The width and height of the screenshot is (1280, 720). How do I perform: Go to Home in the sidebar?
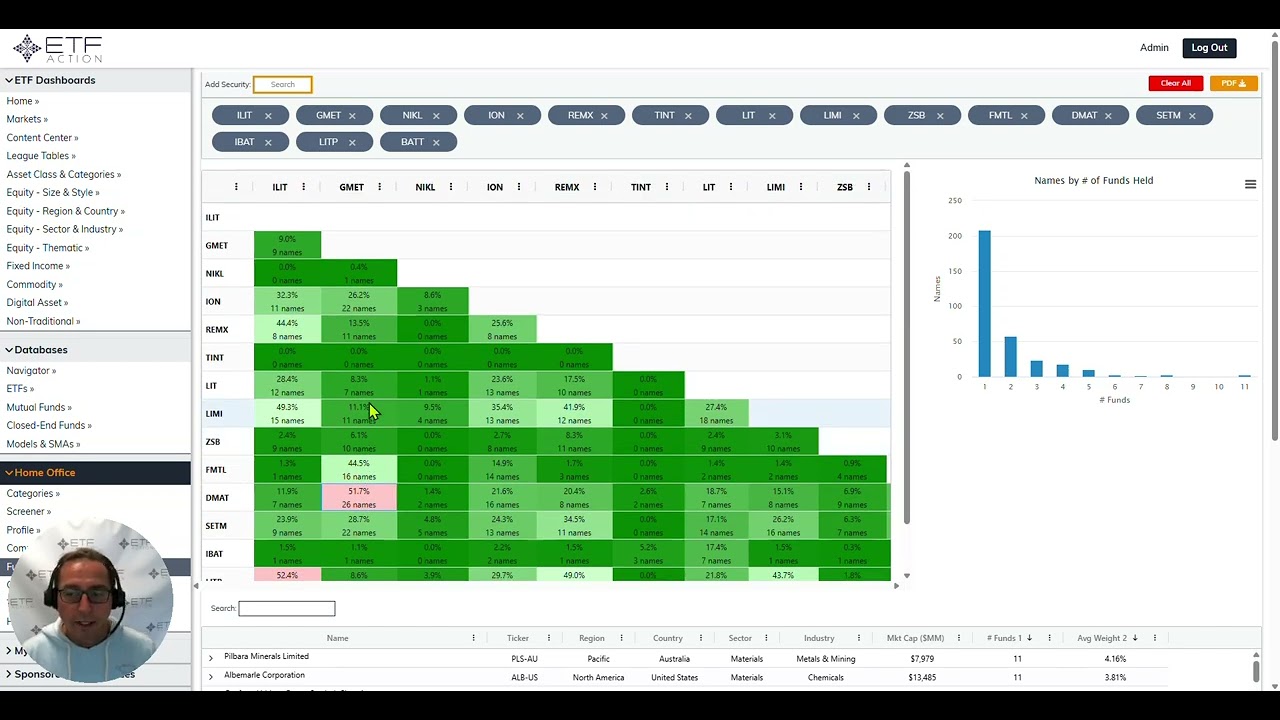pos(22,101)
